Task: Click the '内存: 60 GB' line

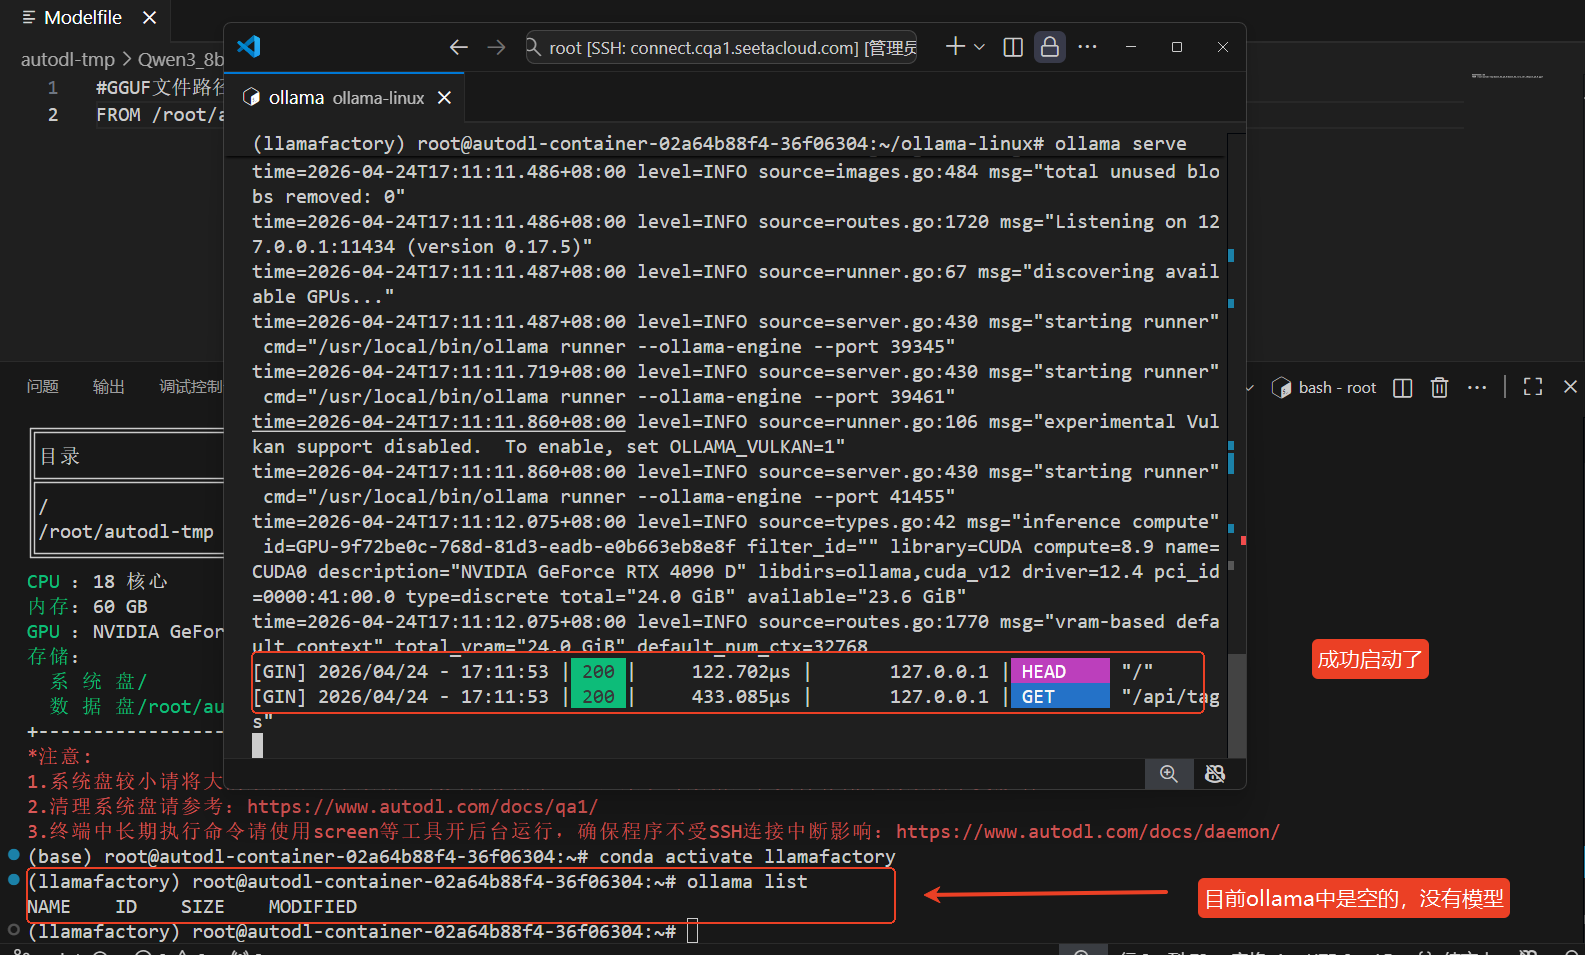Action: pos(87,607)
